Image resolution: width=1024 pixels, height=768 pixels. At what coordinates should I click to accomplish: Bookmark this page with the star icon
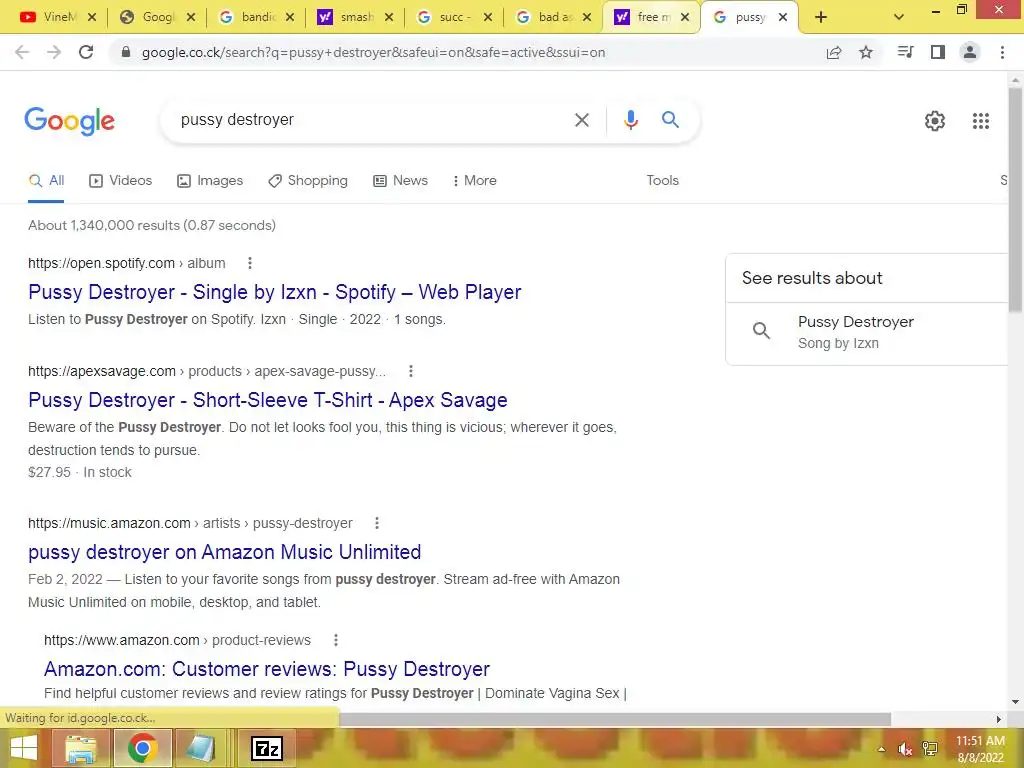coord(866,52)
